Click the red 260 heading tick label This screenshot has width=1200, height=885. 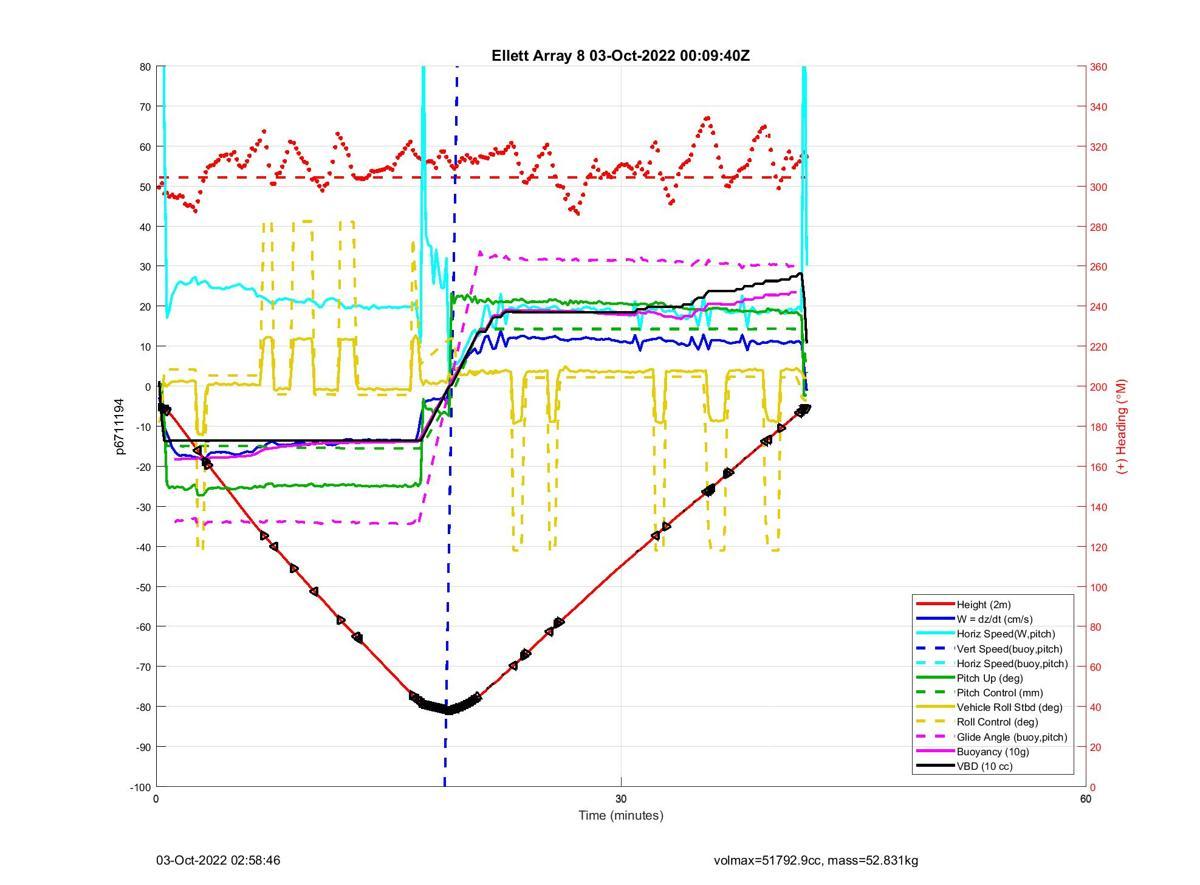(1098, 267)
